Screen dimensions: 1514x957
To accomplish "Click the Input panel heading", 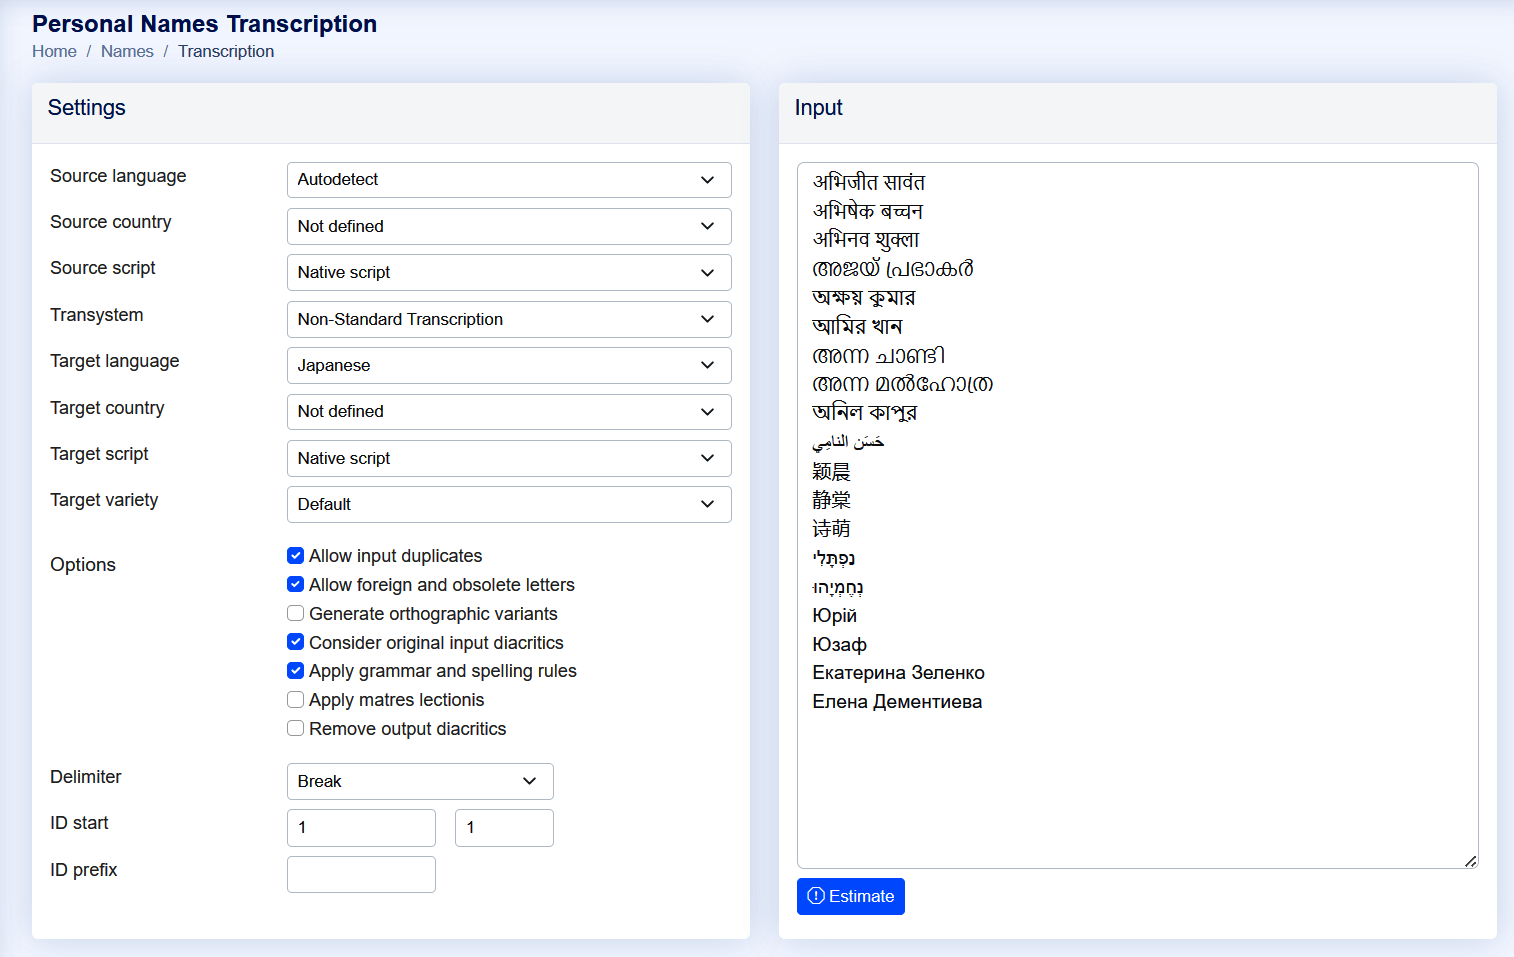I will point(818,108).
